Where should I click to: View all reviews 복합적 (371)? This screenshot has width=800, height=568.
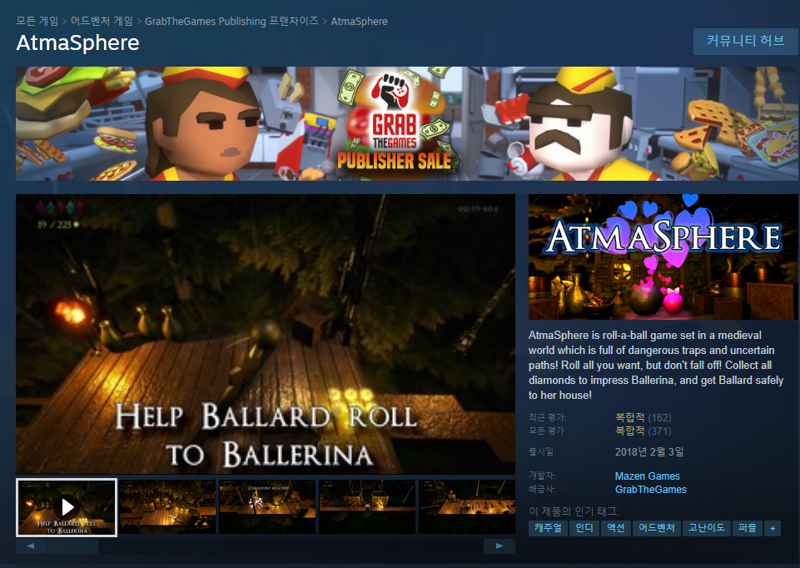pyautogui.click(x=643, y=431)
